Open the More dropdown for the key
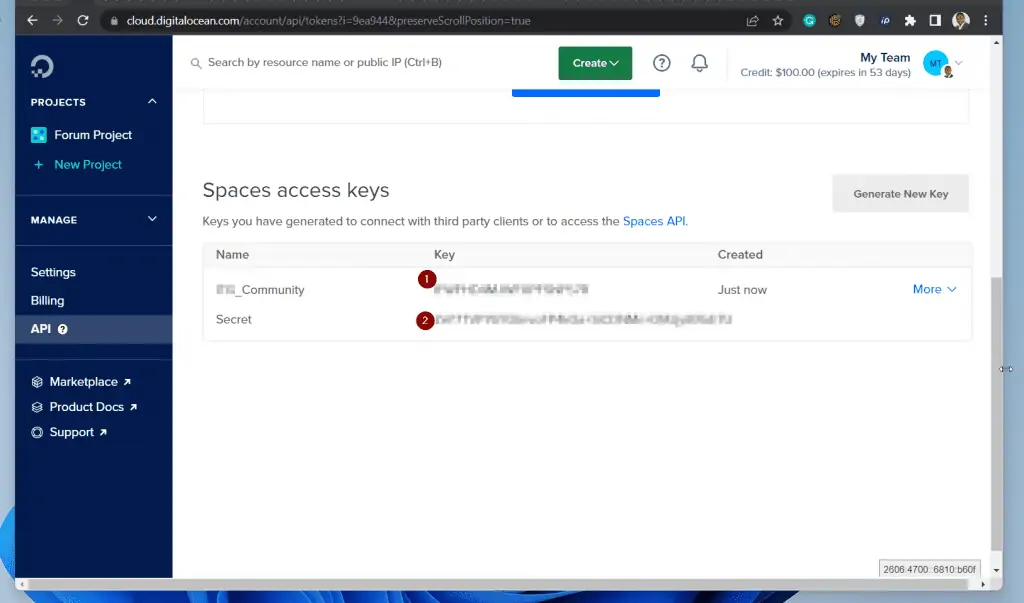 [x=935, y=289]
